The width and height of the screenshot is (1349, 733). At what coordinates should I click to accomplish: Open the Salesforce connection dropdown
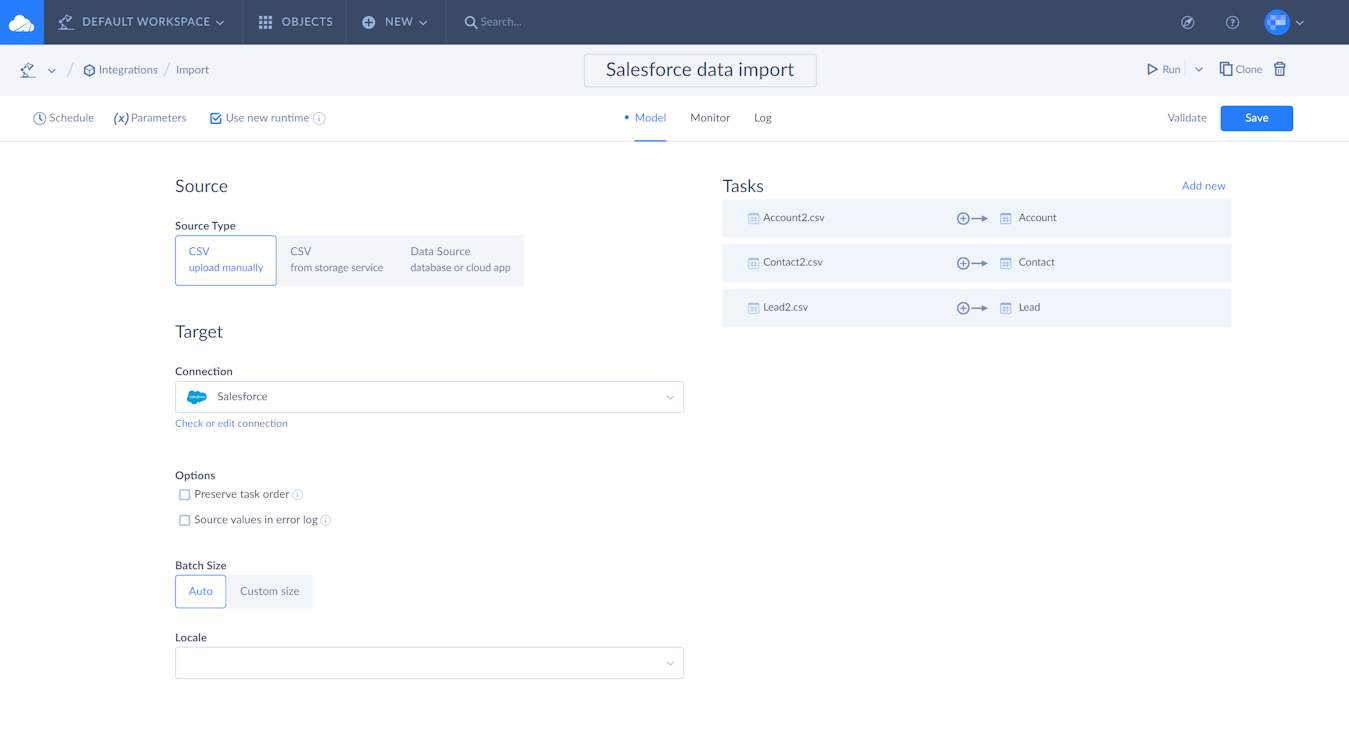click(429, 397)
